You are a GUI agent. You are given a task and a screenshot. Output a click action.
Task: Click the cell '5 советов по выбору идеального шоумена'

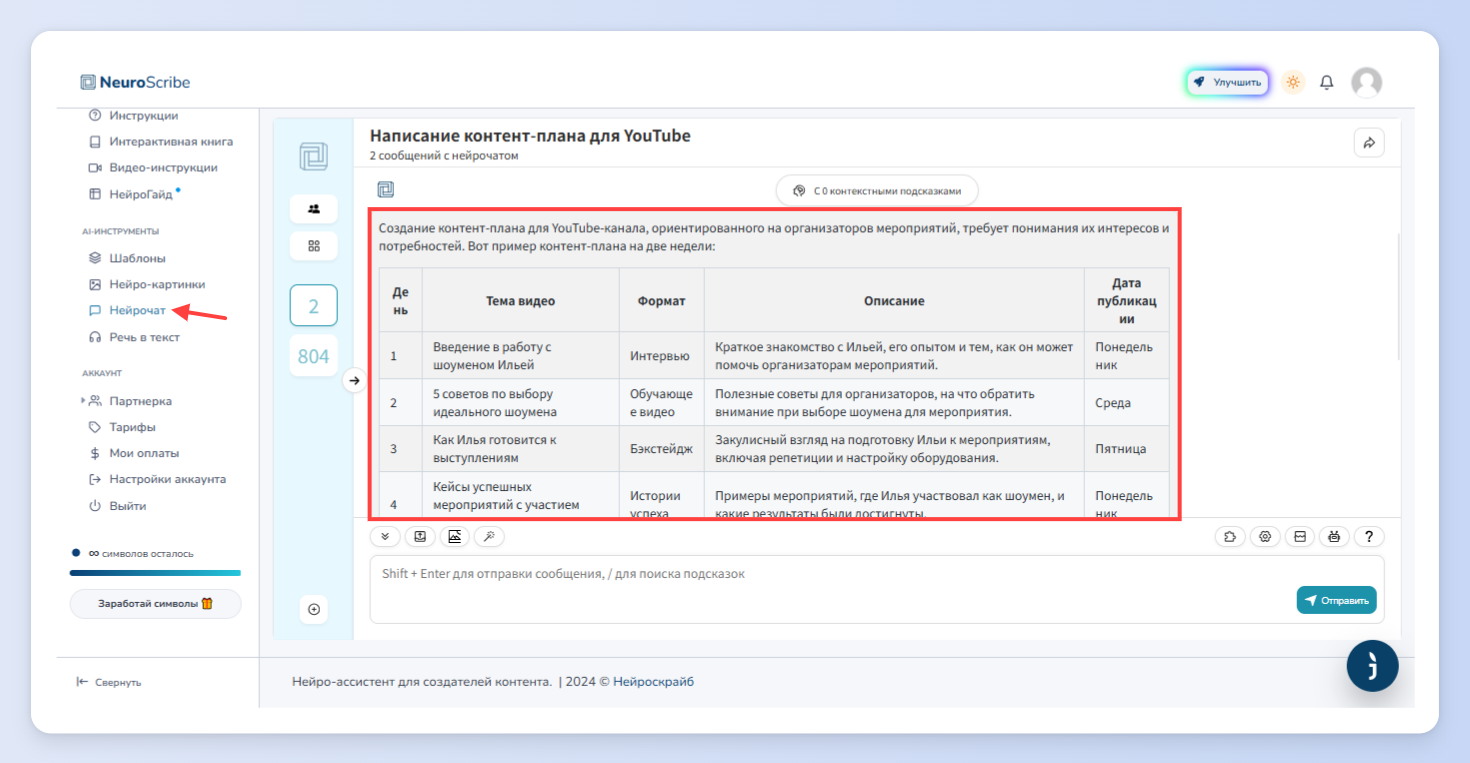coord(520,403)
